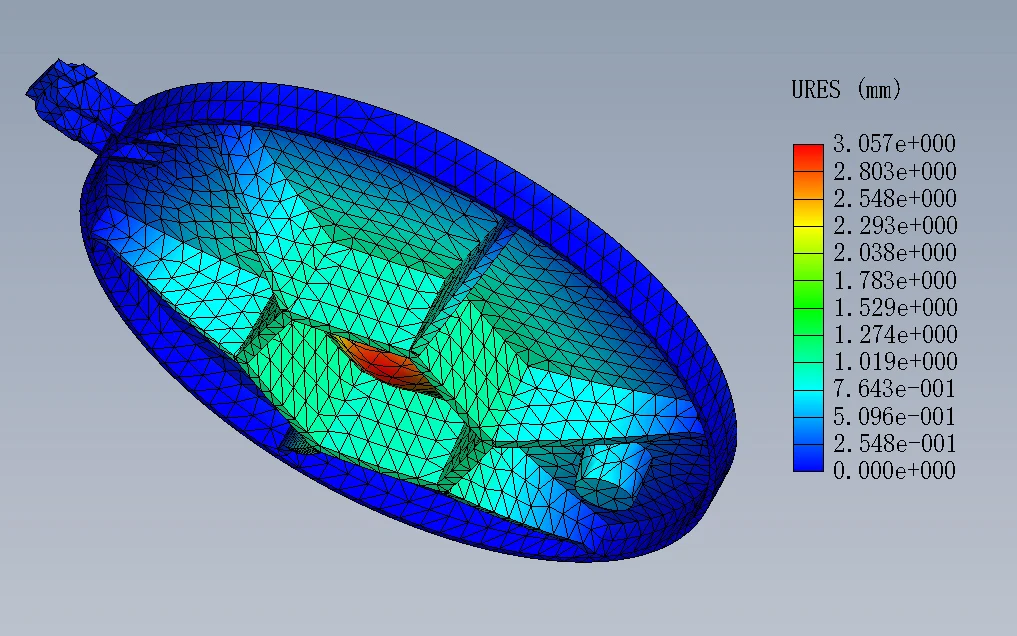Select the 2.803e+000 legend value
1017x636 pixels.
click(894, 172)
